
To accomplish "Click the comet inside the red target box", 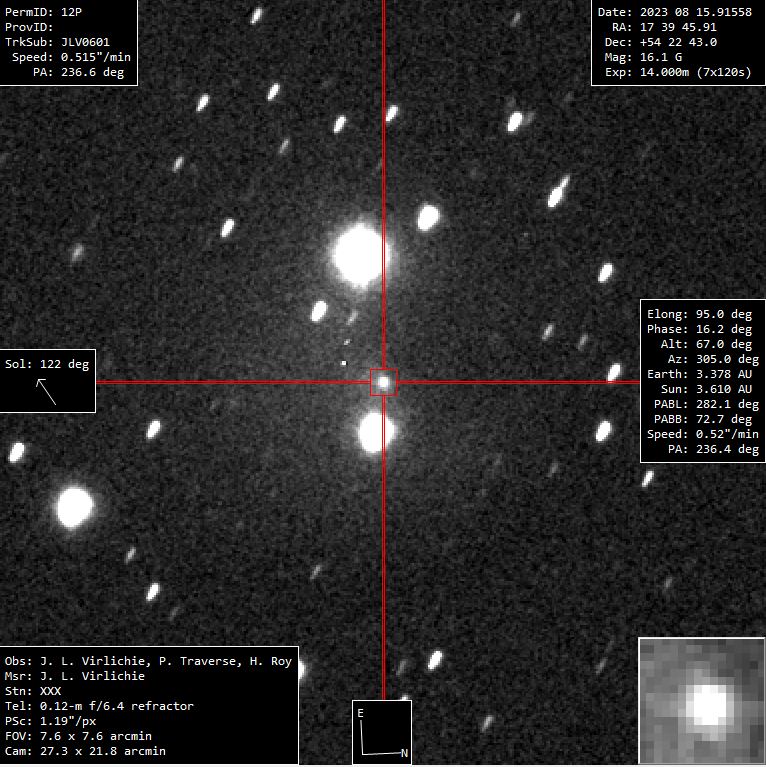I will pos(383,382).
